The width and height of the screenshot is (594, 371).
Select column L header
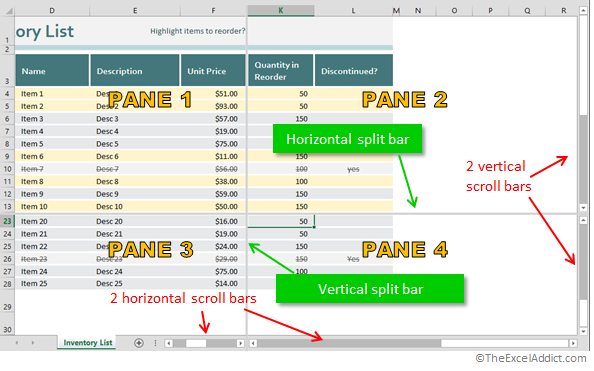353,11
